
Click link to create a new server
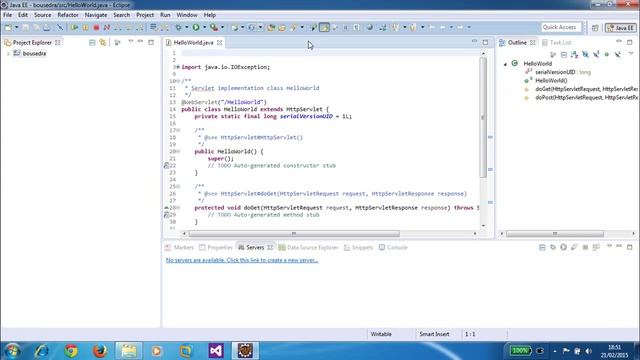click(242, 260)
